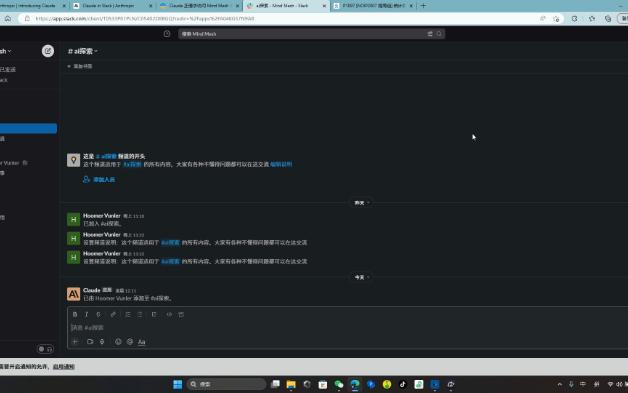Click the Claude sender name in the last message
628x393 pixels.
(x=92, y=290)
